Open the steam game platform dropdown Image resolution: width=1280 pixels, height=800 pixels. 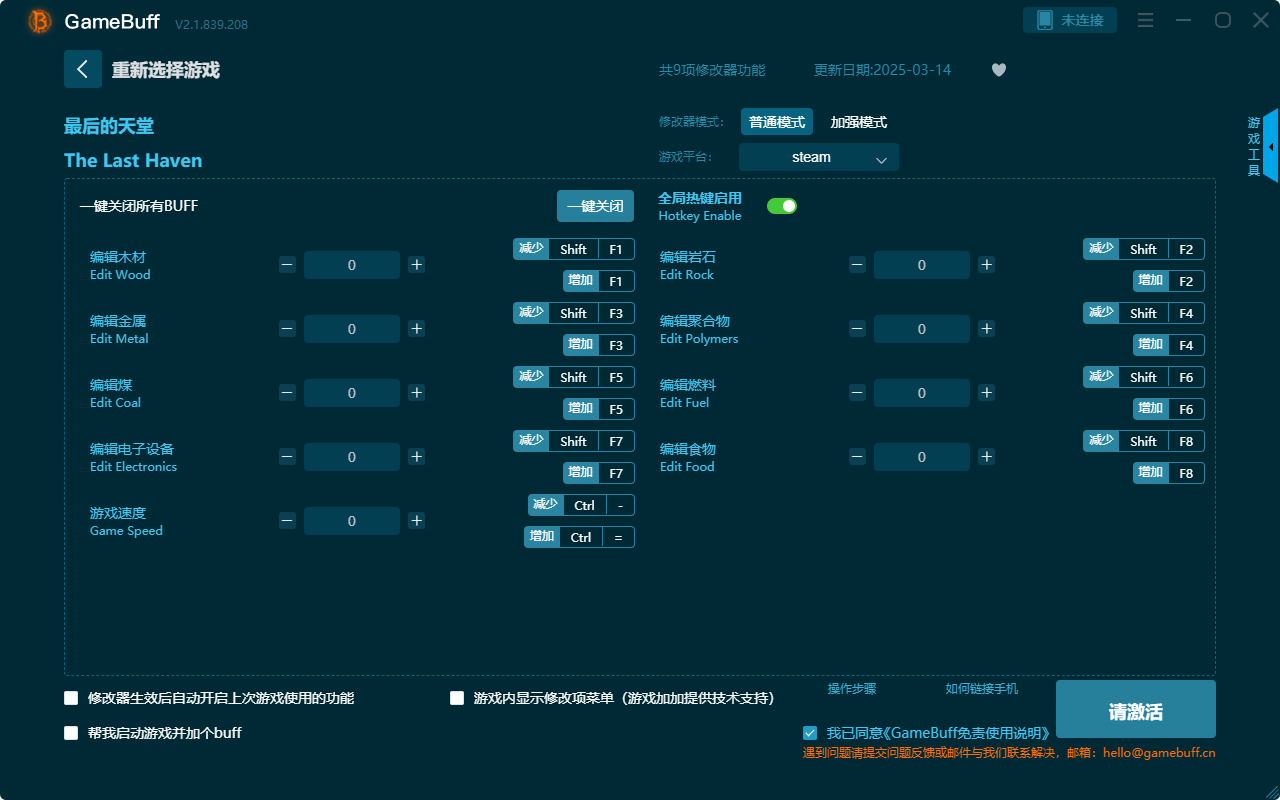[818, 157]
